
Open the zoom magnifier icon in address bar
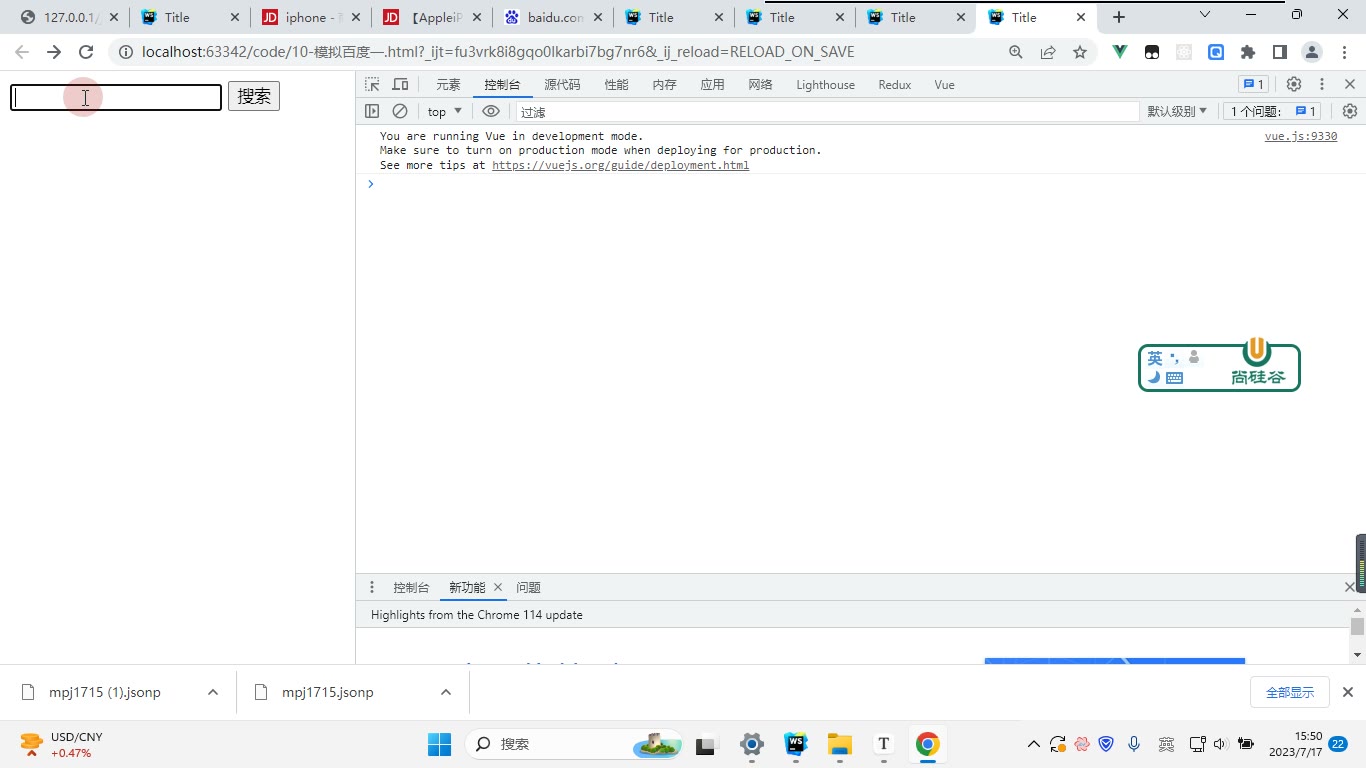(x=1016, y=52)
